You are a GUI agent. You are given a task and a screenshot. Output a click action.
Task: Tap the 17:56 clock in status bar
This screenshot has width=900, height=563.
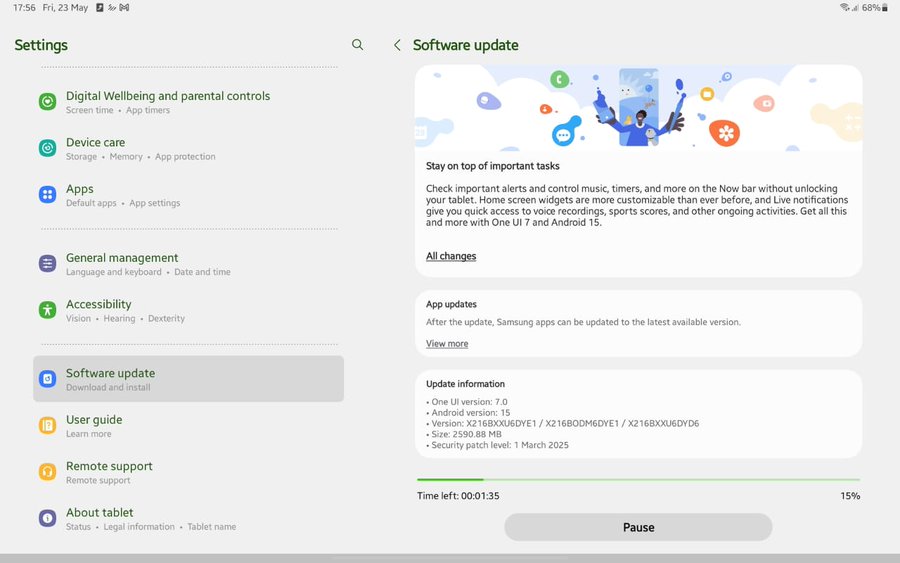(24, 7)
